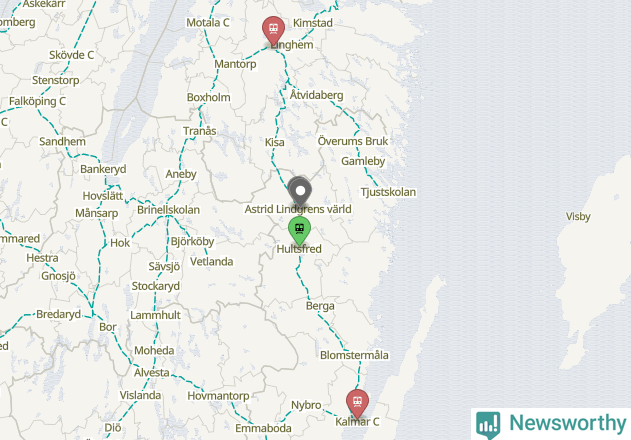631x440 pixels.
Task: Click the Newsworthy logo icon
Action: (x=488, y=425)
